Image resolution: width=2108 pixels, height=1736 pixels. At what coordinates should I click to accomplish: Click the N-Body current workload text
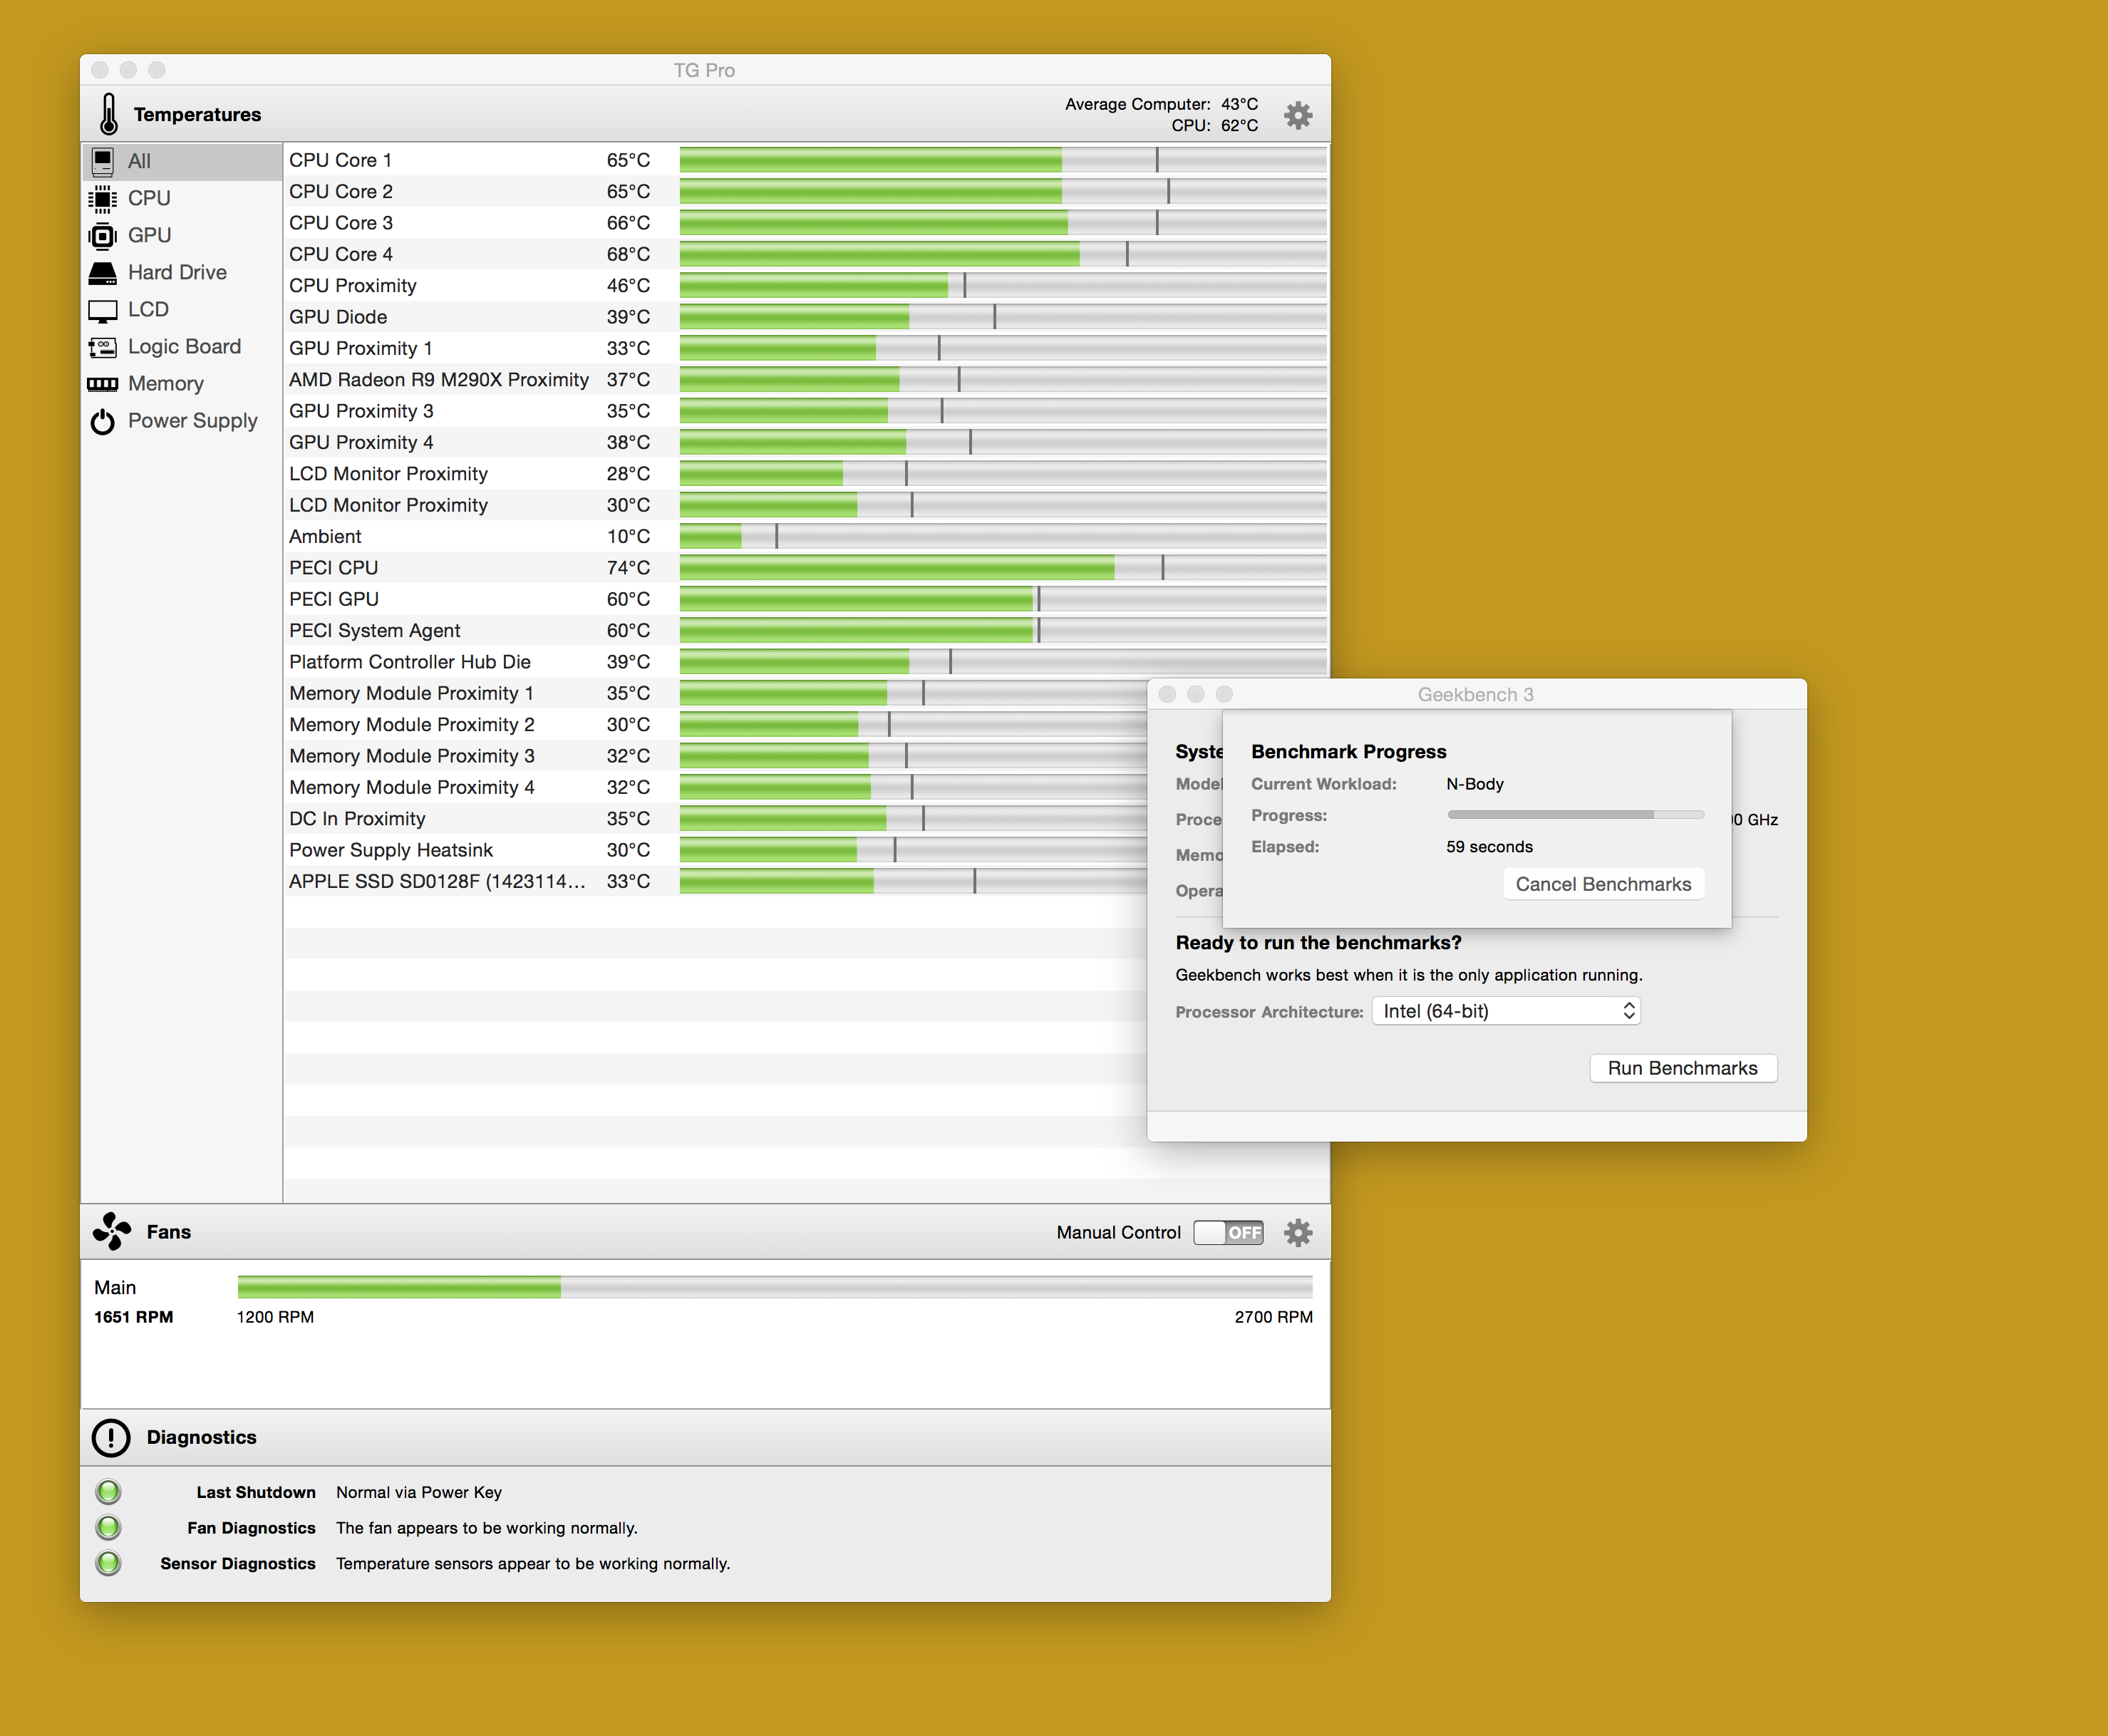tap(1475, 784)
